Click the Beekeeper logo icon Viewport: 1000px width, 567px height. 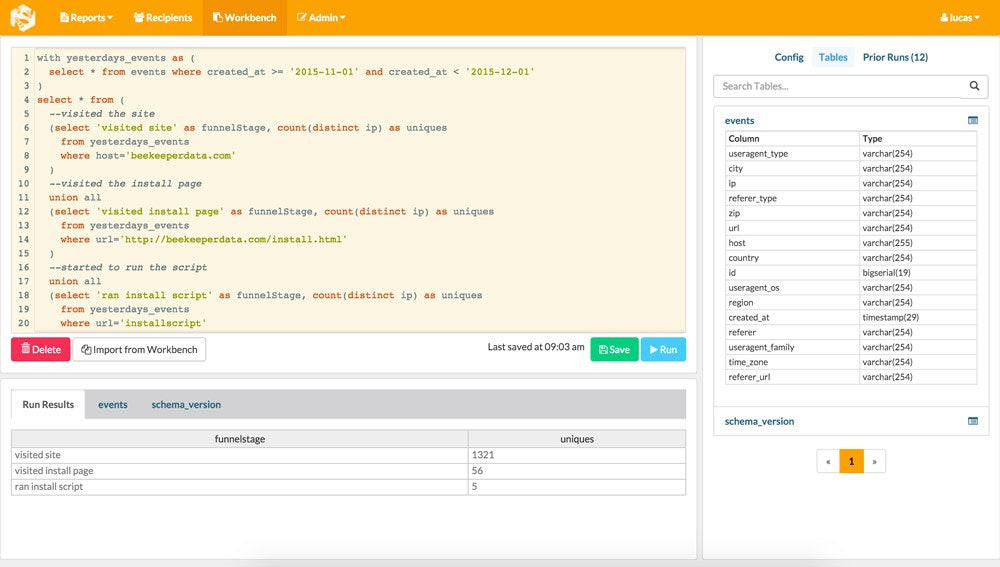pos(22,17)
